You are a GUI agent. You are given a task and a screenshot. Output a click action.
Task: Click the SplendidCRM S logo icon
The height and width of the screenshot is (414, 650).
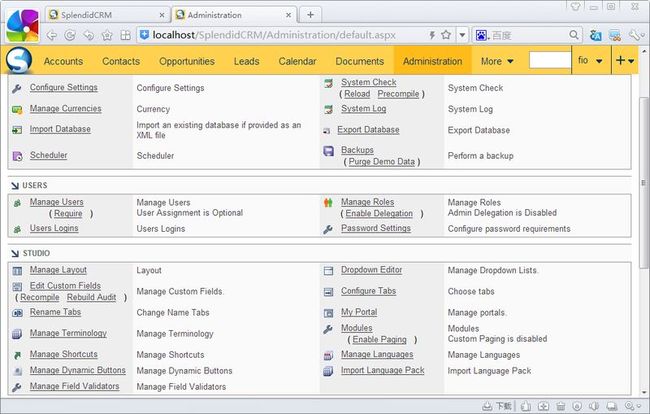pos(19,61)
